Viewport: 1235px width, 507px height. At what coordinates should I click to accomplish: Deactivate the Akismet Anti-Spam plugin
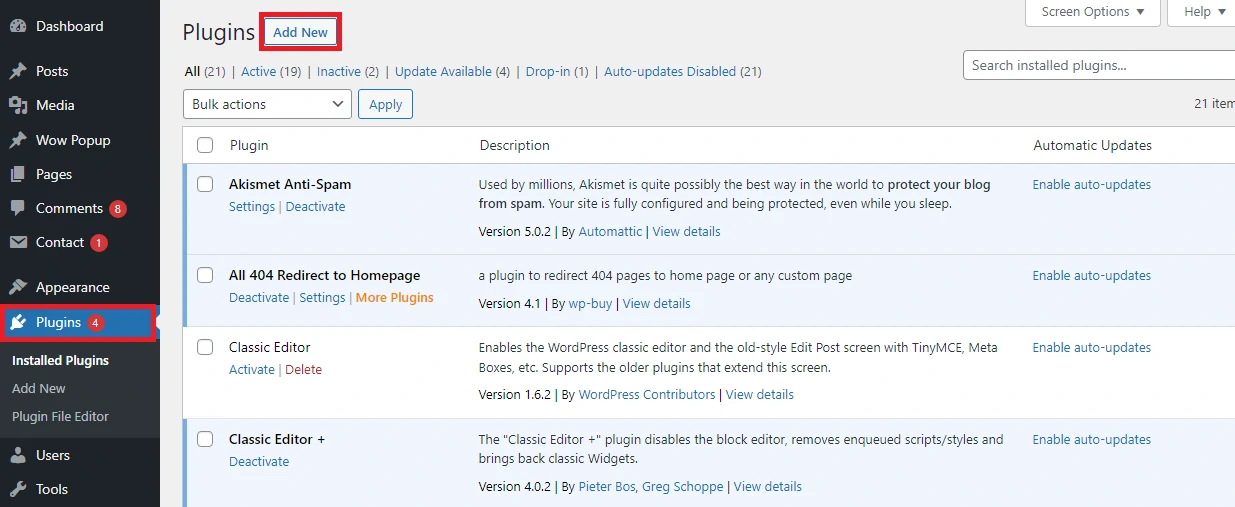click(x=315, y=207)
